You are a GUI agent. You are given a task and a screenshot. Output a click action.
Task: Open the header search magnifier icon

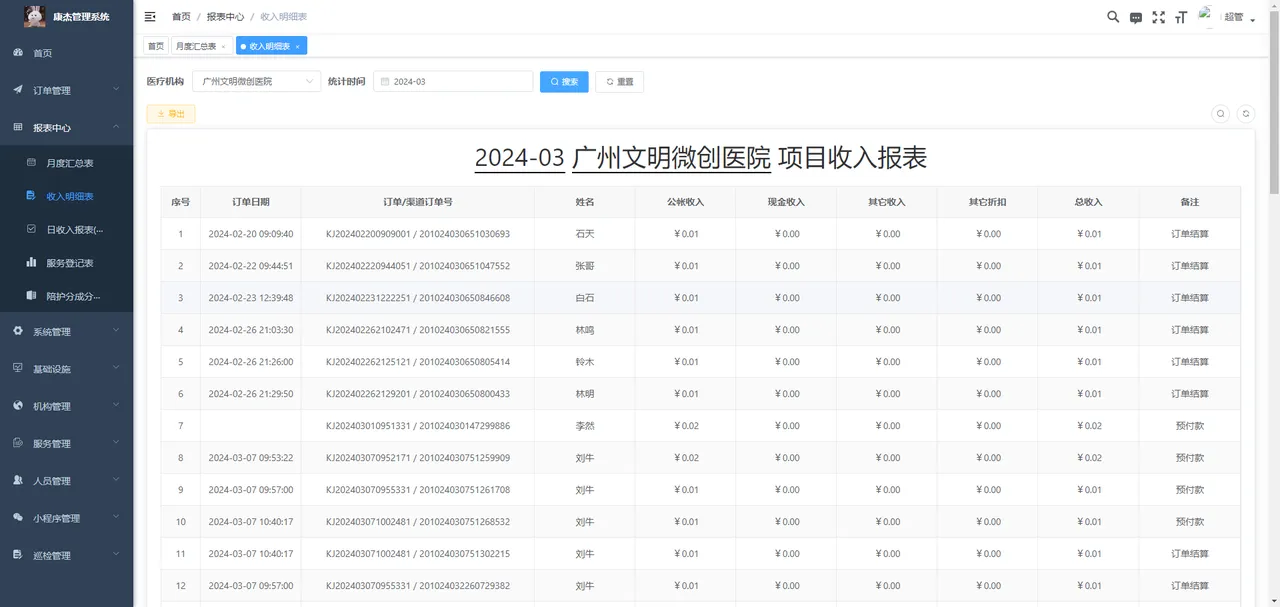click(1113, 17)
